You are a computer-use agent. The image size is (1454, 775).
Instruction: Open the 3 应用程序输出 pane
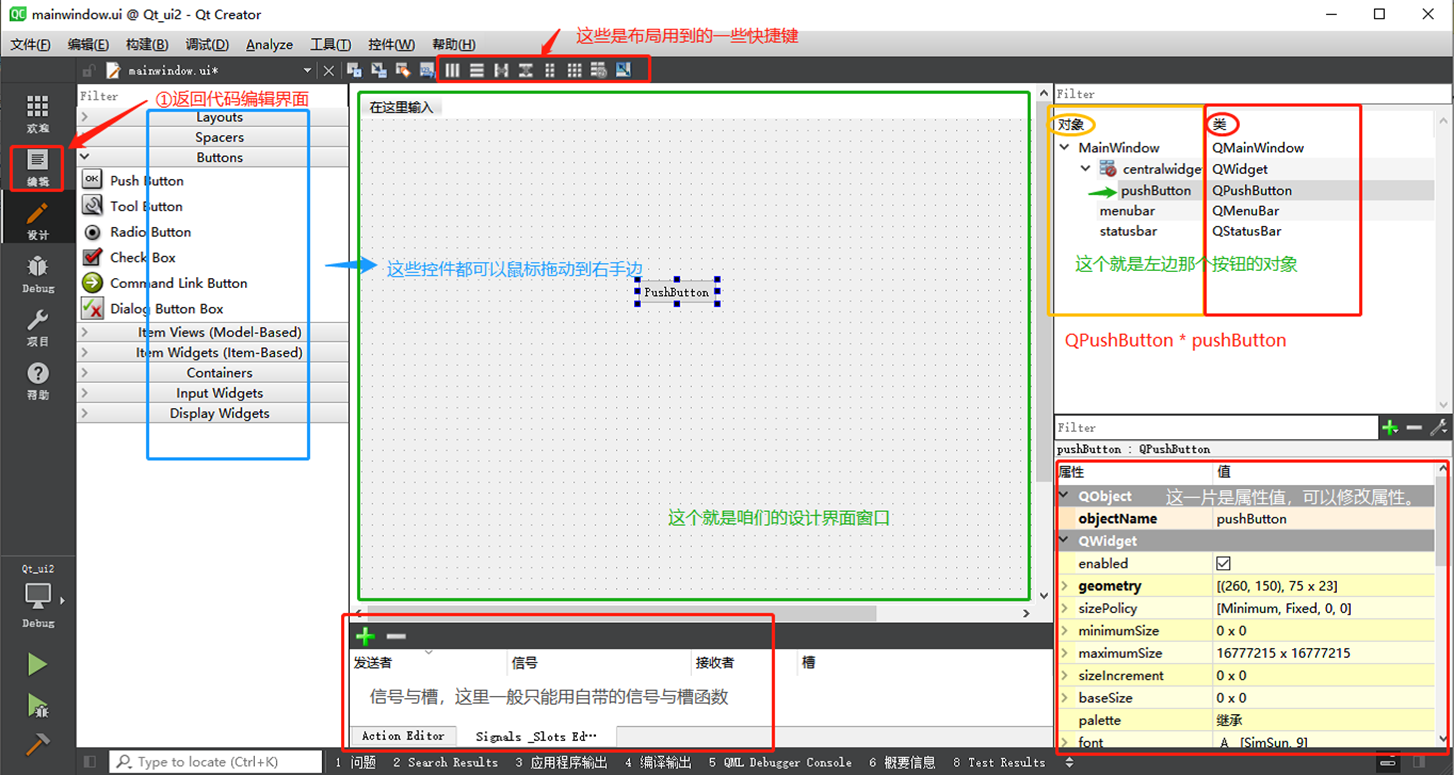[561, 762]
